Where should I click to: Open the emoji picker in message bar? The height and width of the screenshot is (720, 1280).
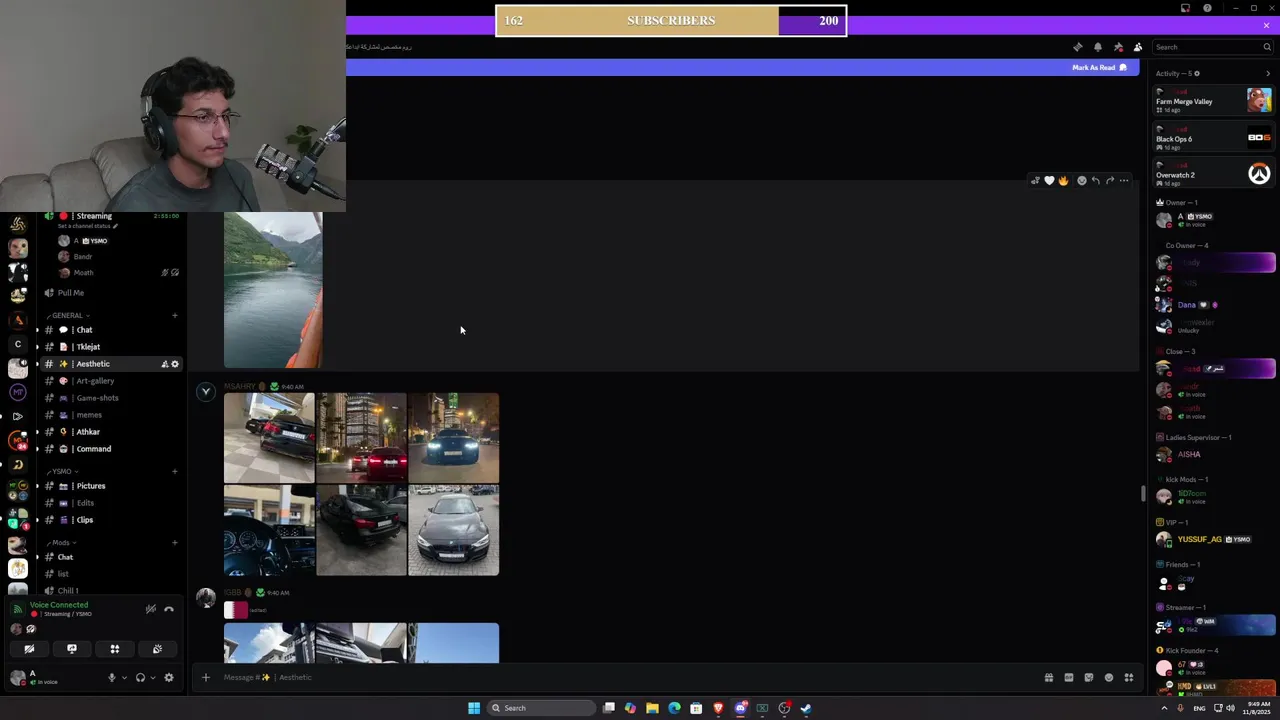click(1108, 677)
